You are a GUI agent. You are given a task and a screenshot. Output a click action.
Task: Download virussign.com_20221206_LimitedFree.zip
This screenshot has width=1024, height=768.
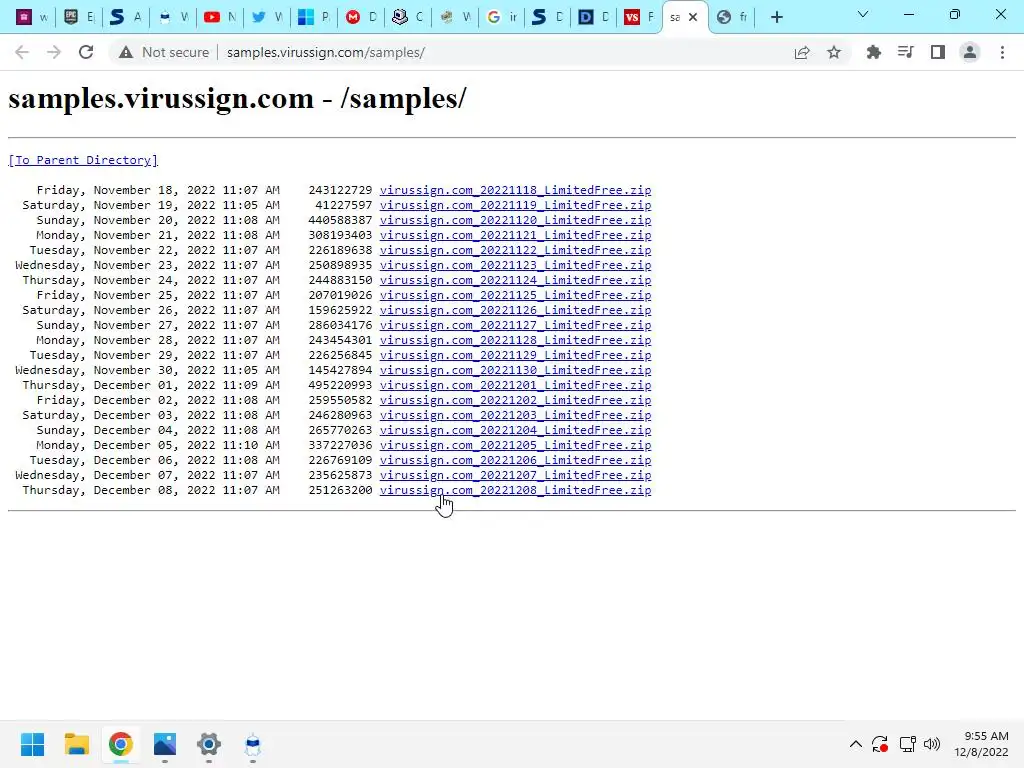pyautogui.click(x=515, y=460)
